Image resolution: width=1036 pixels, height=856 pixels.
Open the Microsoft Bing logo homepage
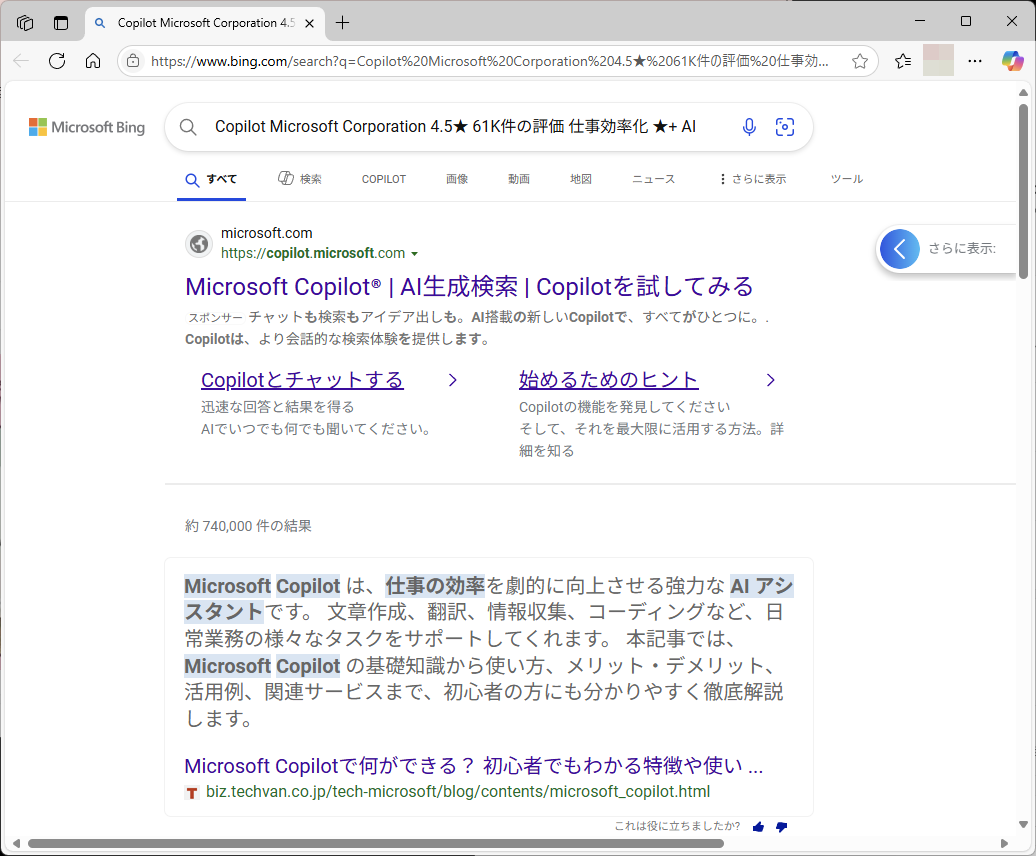click(x=86, y=126)
